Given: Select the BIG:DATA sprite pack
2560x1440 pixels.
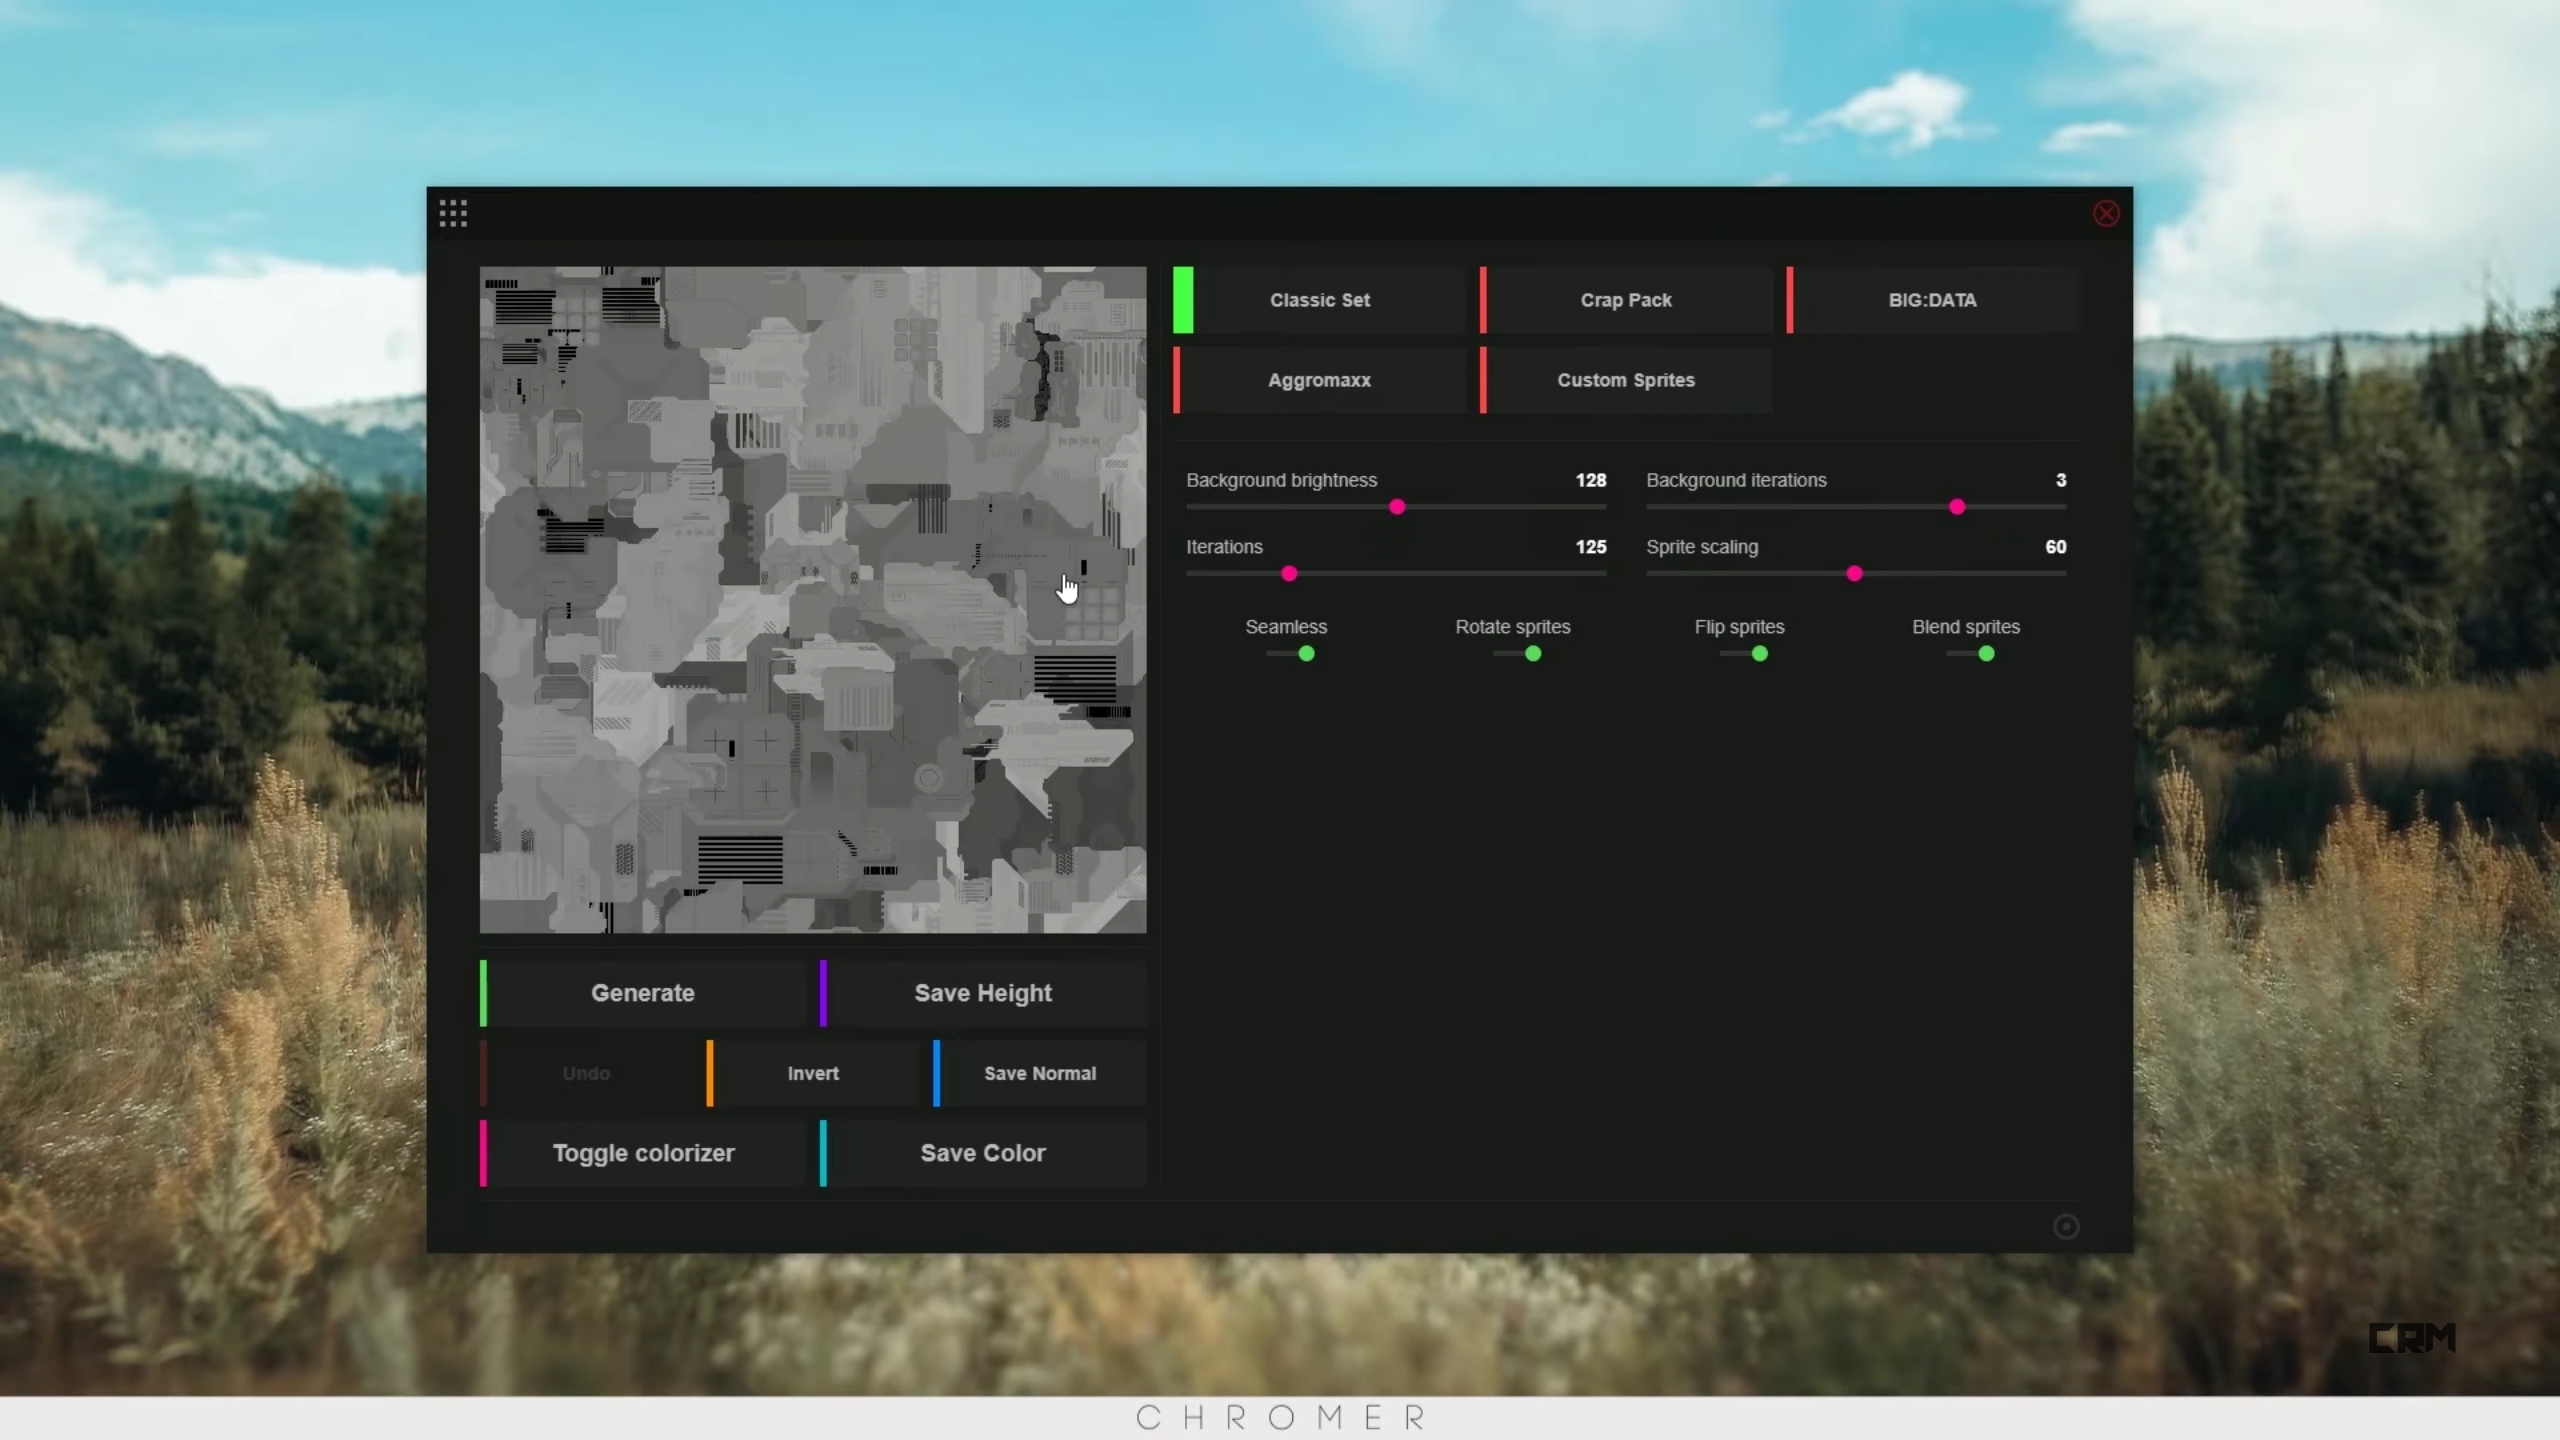Looking at the screenshot, I should 1932,299.
